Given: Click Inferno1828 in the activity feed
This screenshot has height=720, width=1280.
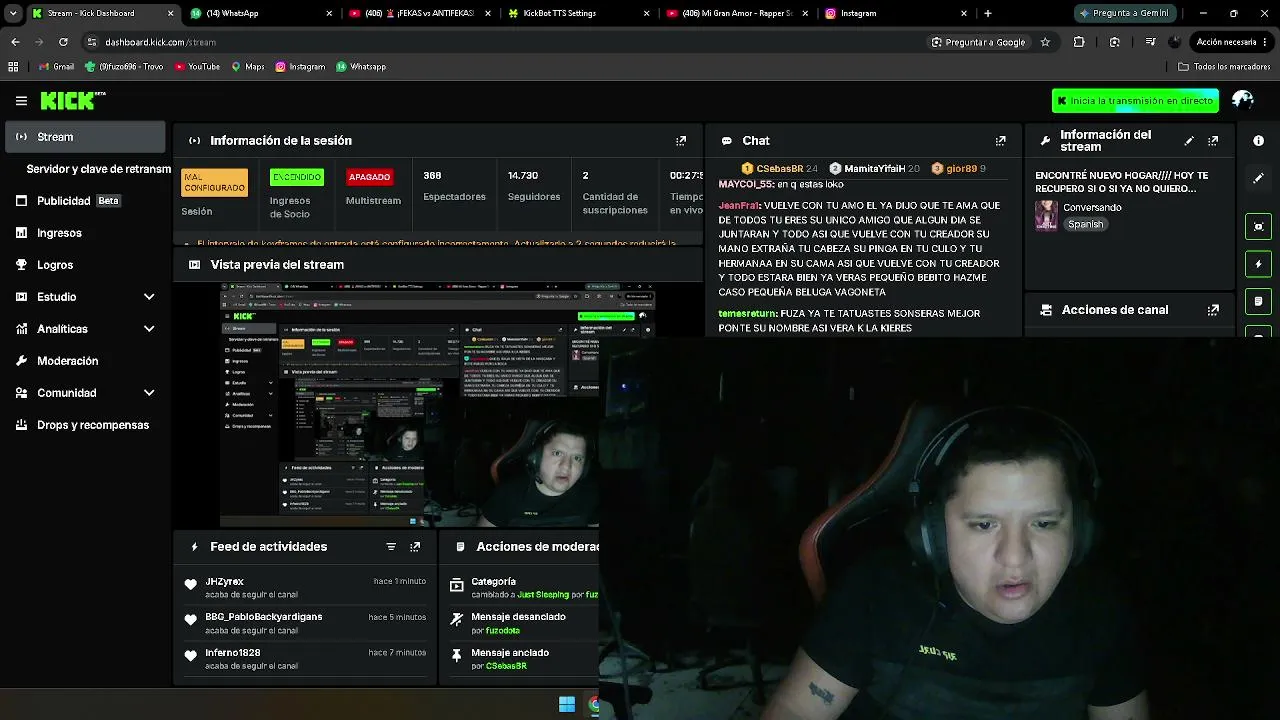Looking at the screenshot, I should pyautogui.click(x=233, y=653).
